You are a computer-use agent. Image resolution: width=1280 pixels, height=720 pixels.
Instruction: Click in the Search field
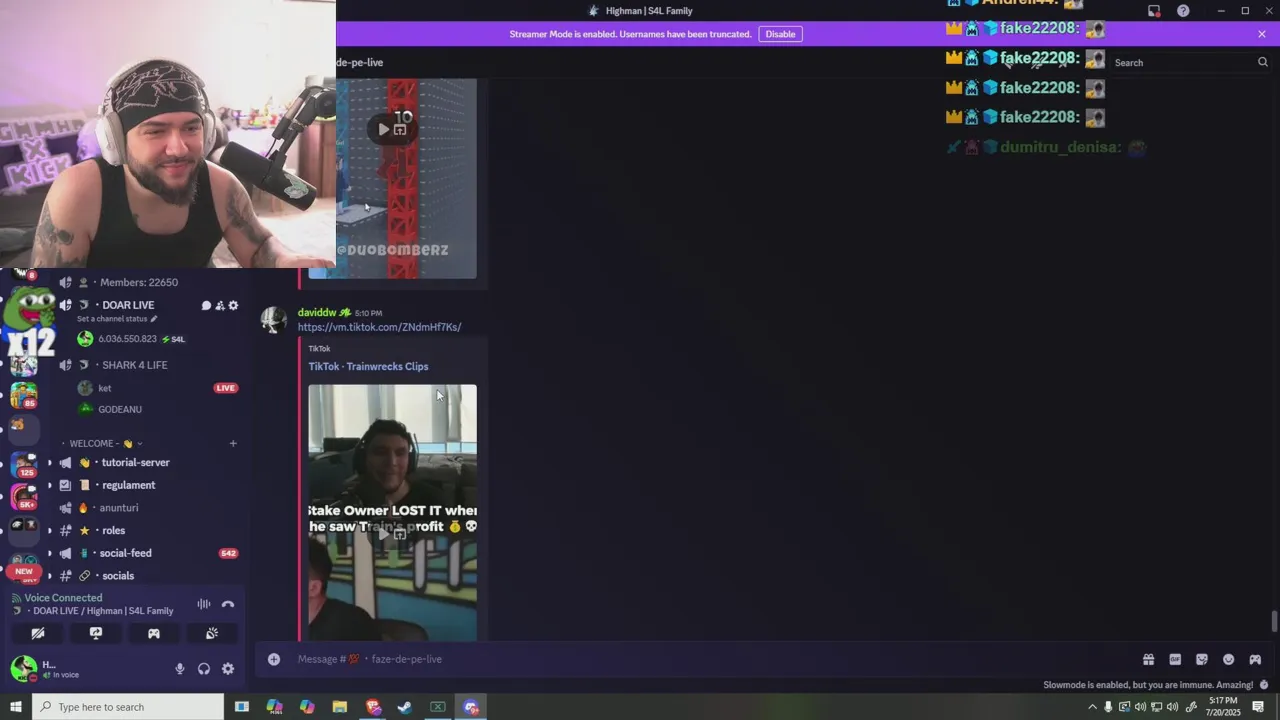(1190, 62)
